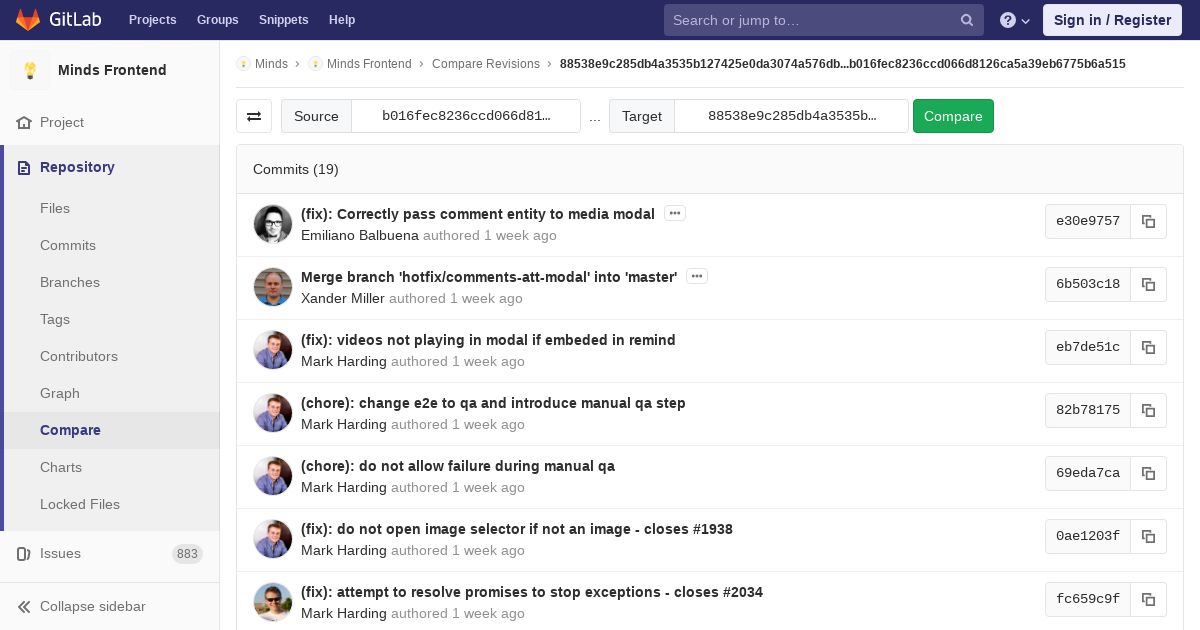The width and height of the screenshot is (1200, 630).
Task: Click the search magnifier icon
Action: tap(967, 20)
